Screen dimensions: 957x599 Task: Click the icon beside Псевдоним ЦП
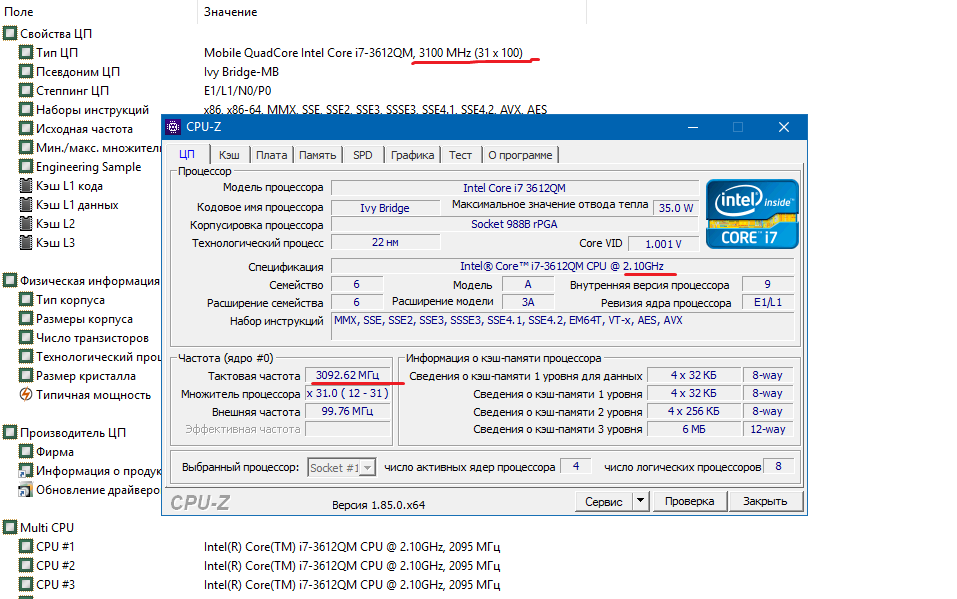click(26, 71)
